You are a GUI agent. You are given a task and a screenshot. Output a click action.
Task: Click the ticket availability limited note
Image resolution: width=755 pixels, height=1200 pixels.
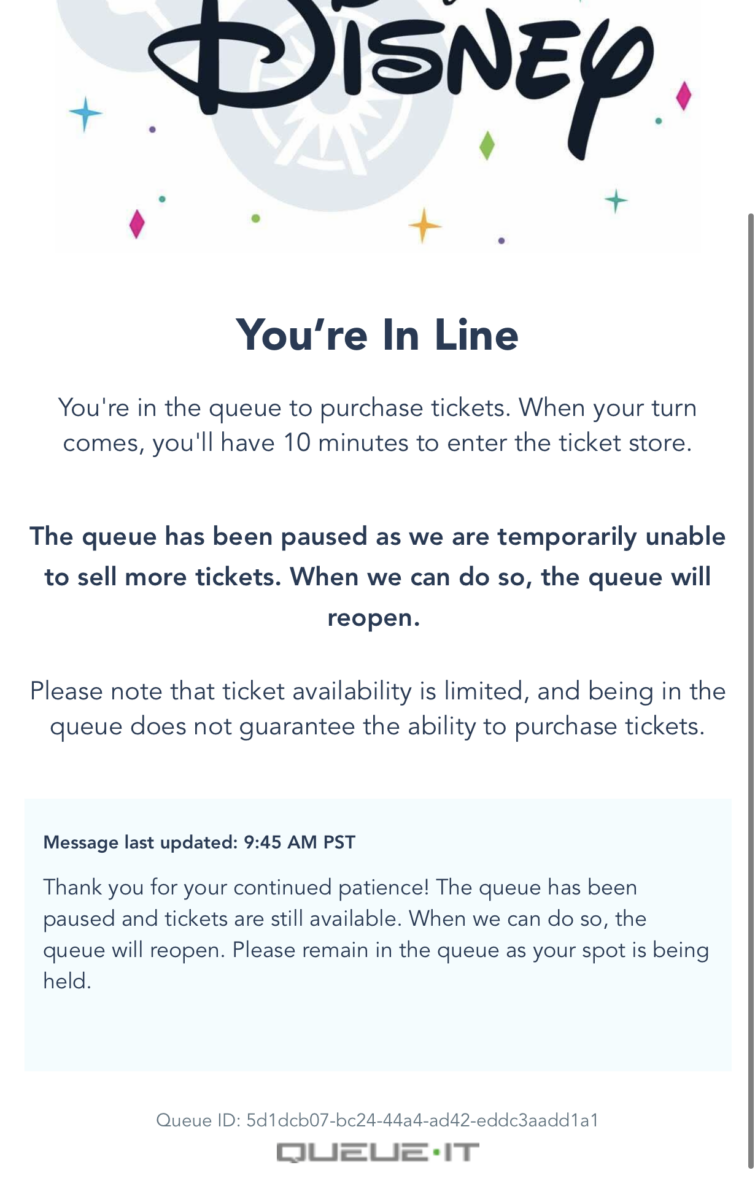pyautogui.click(x=377, y=709)
